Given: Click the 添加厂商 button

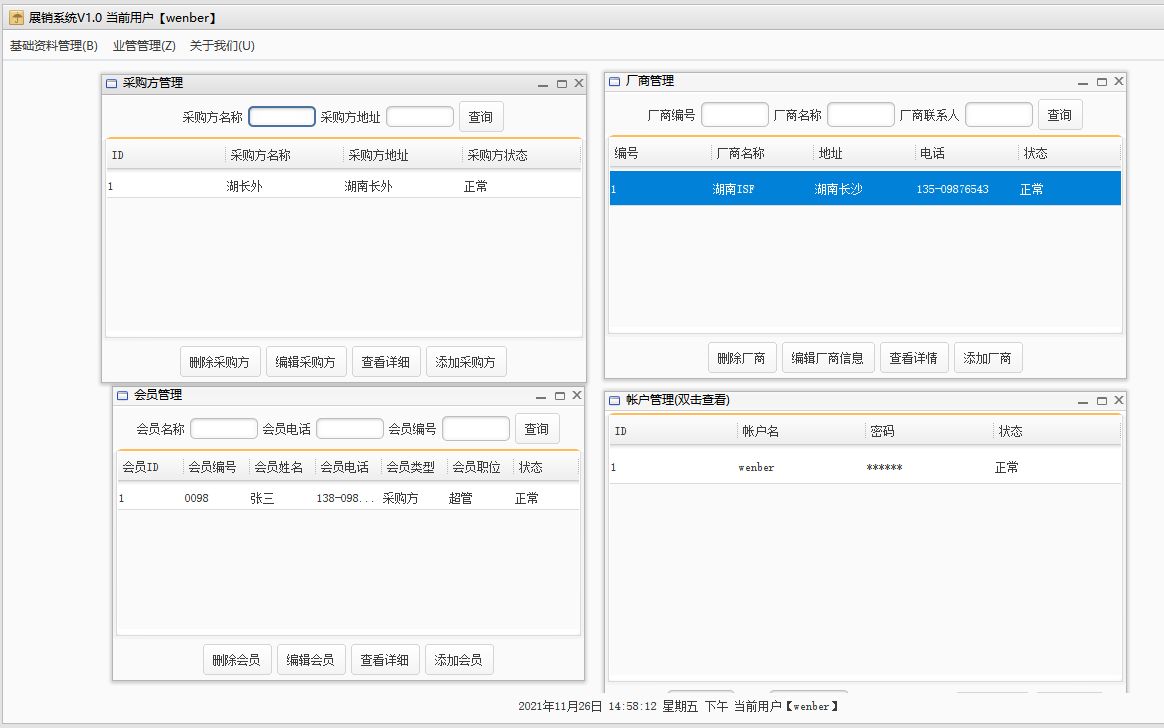Looking at the screenshot, I should (988, 357).
